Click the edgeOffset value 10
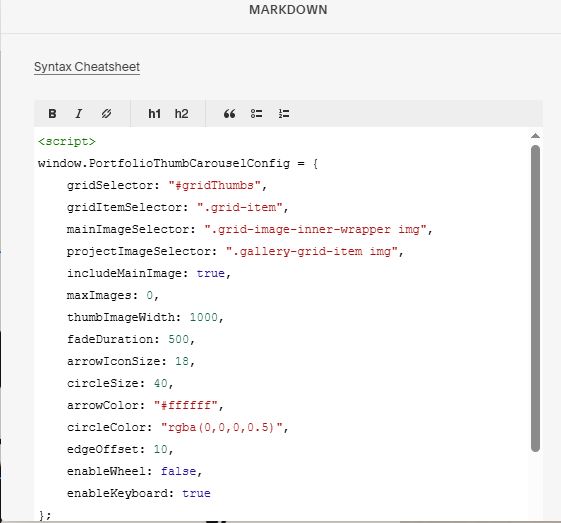This screenshot has width=561, height=523. click(x=161, y=449)
